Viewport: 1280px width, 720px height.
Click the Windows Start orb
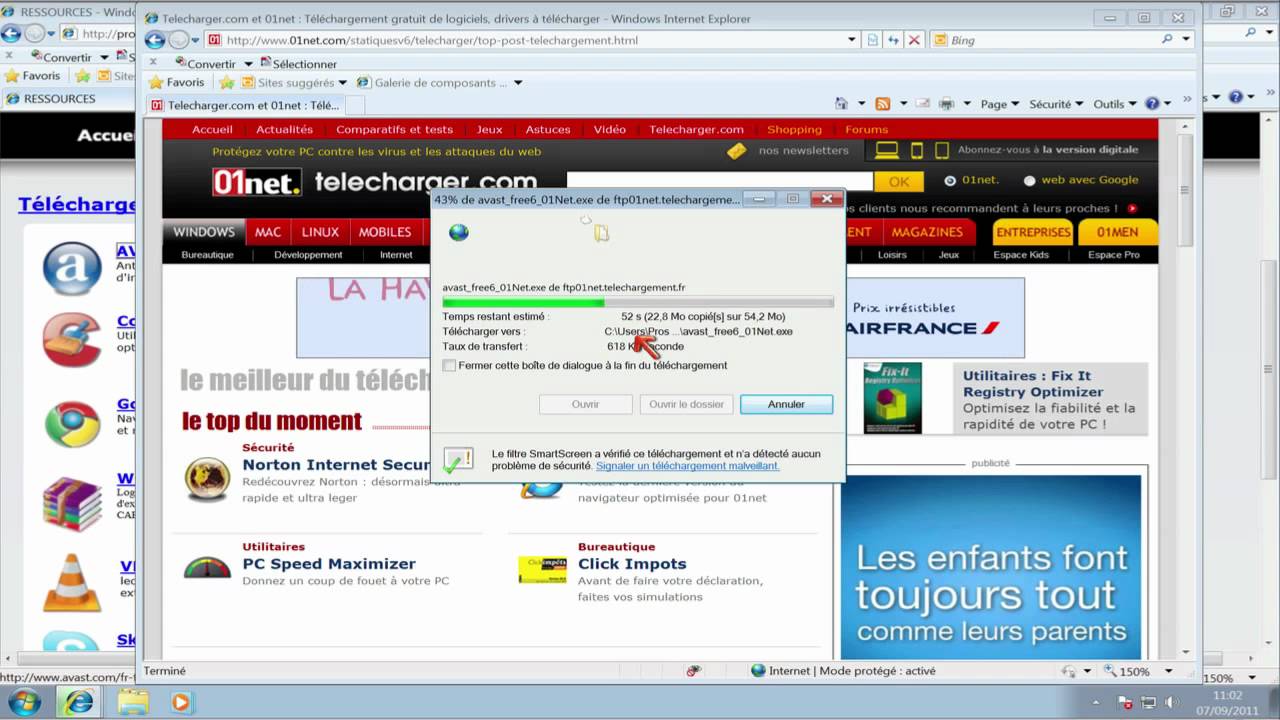24,702
